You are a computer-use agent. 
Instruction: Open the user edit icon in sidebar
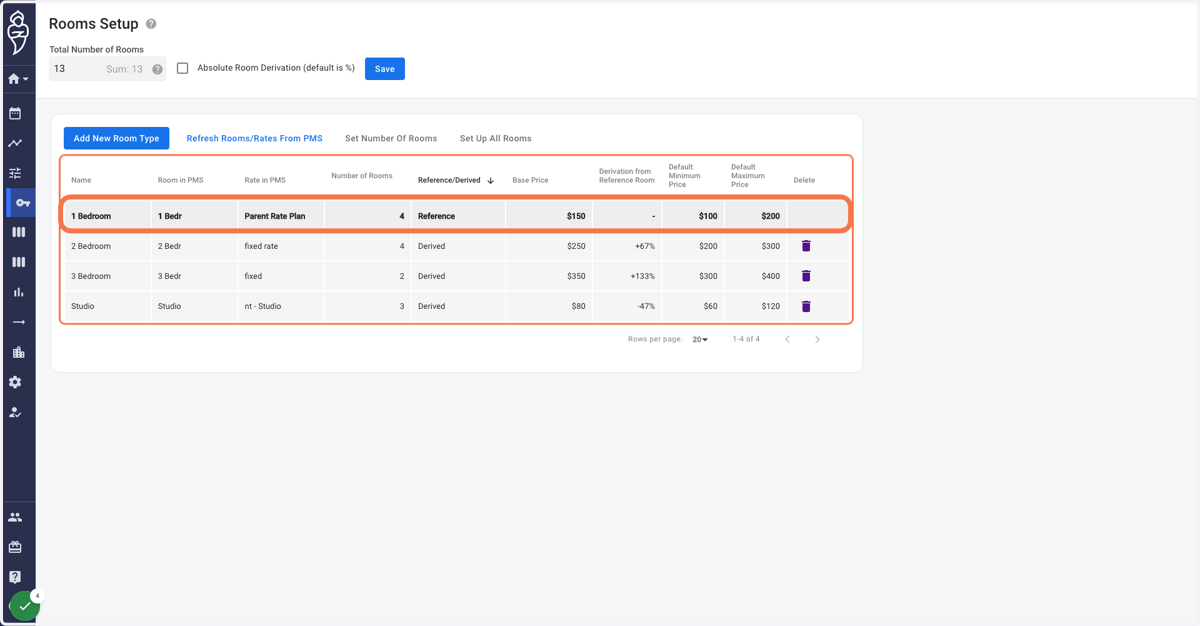pos(15,412)
